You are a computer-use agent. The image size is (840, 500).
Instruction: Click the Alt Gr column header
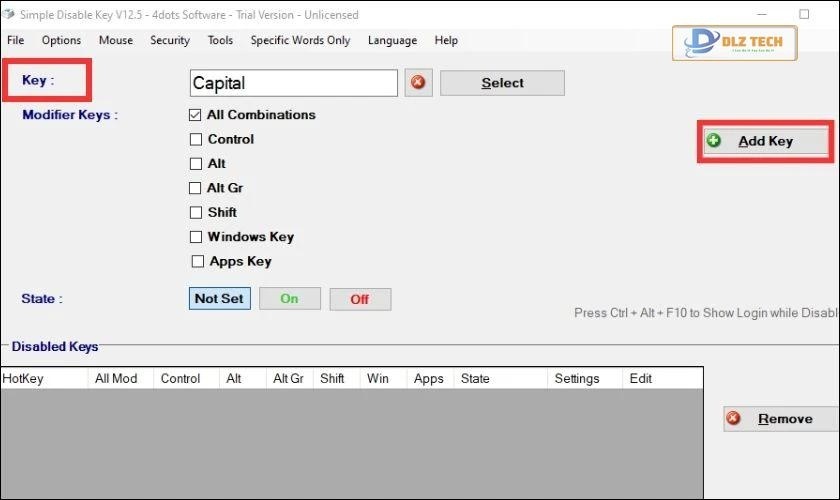[x=289, y=378]
